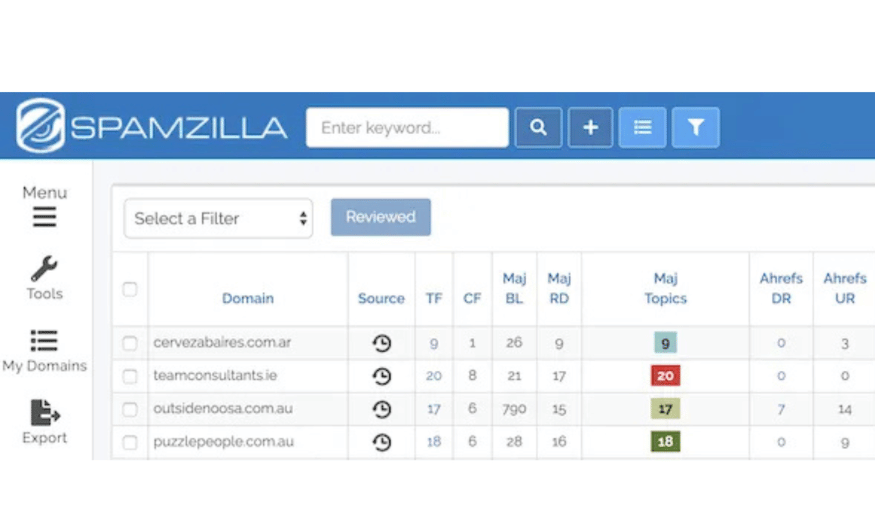Sort by the Source column header

pyautogui.click(x=381, y=298)
